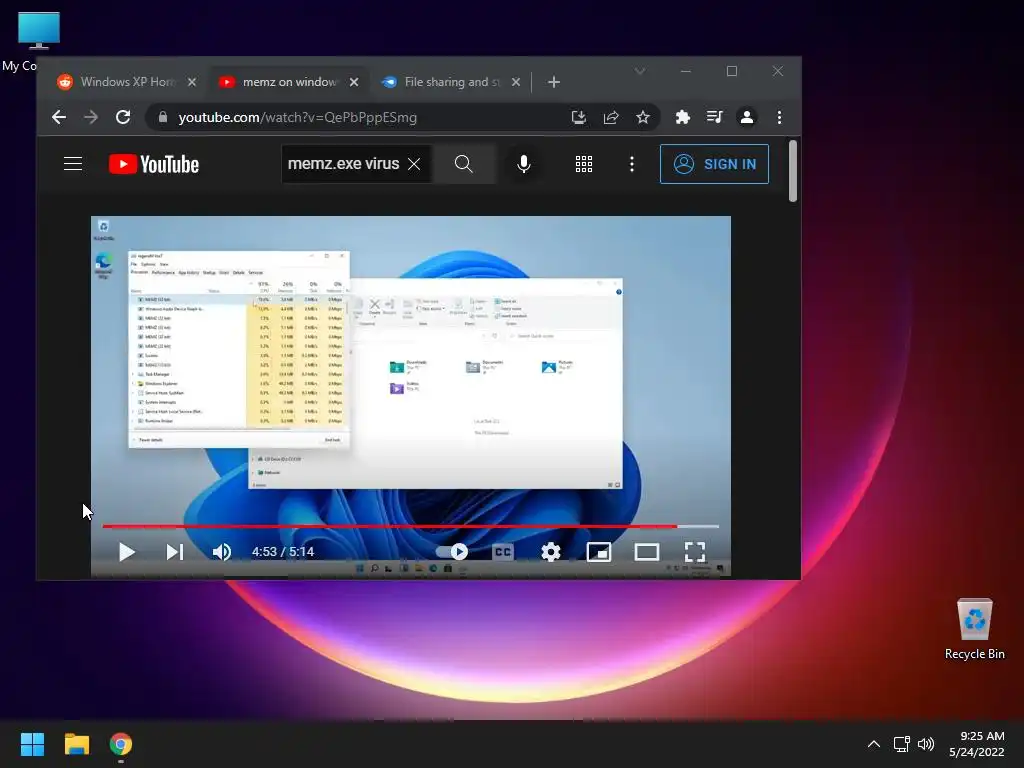
Task: Mute the video volume
Action: pyautogui.click(x=222, y=552)
